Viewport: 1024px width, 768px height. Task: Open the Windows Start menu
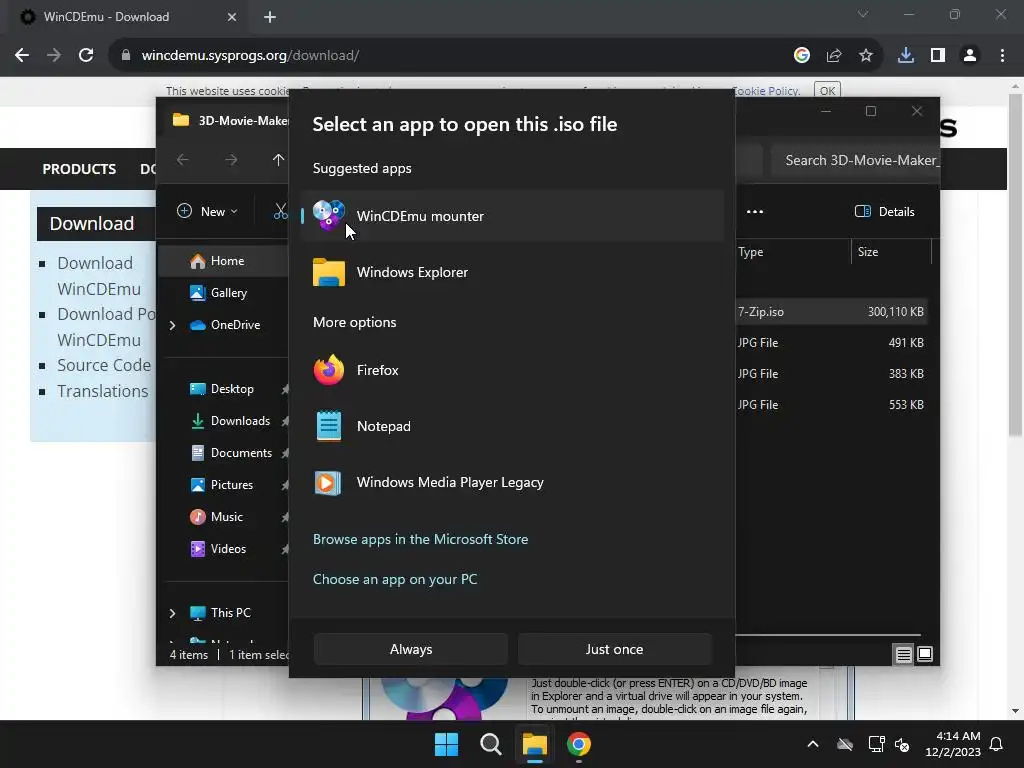tap(447, 744)
